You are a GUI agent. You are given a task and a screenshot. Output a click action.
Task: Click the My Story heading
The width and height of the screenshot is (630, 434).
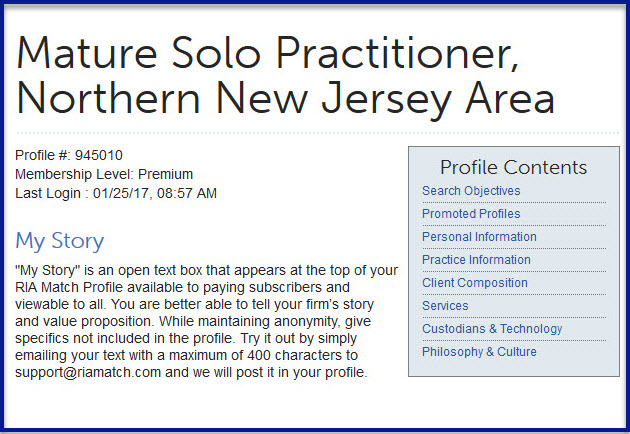tap(59, 241)
